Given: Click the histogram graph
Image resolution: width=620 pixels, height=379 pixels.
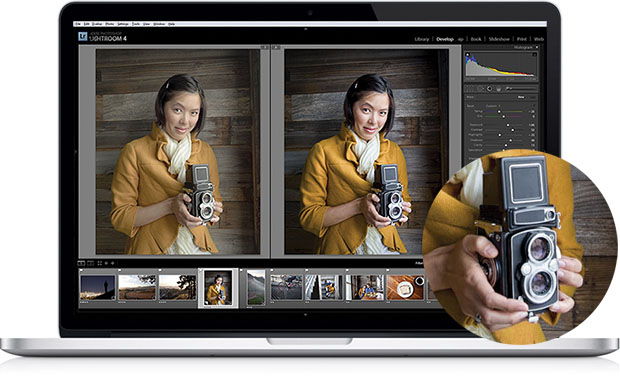Looking at the screenshot, I should 501,64.
